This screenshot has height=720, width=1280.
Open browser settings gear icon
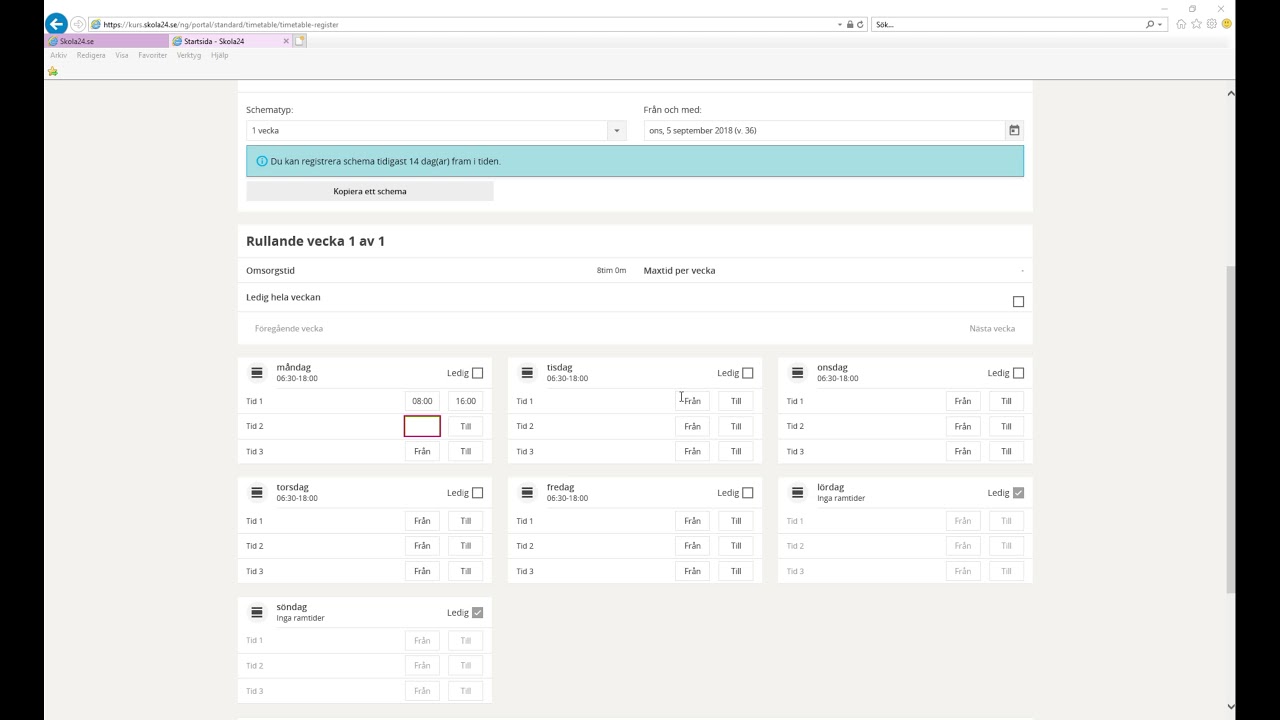1211,24
